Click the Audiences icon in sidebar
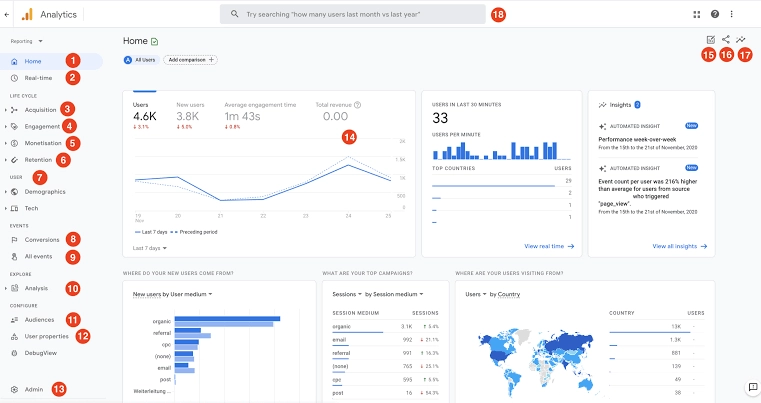The height and width of the screenshot is (403, 761). (x=15, y=320)
